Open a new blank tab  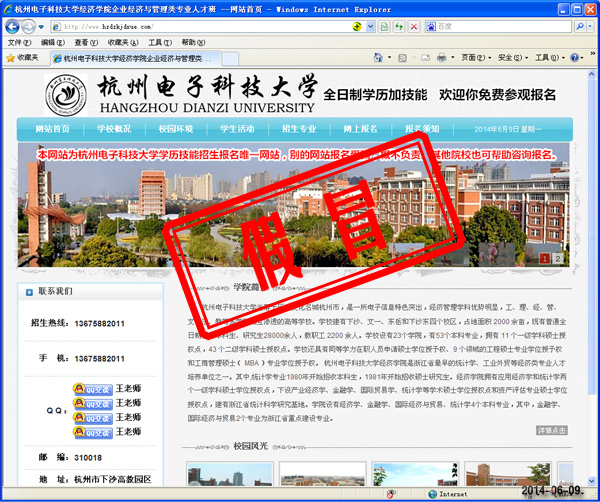click(x=230, y=59)
